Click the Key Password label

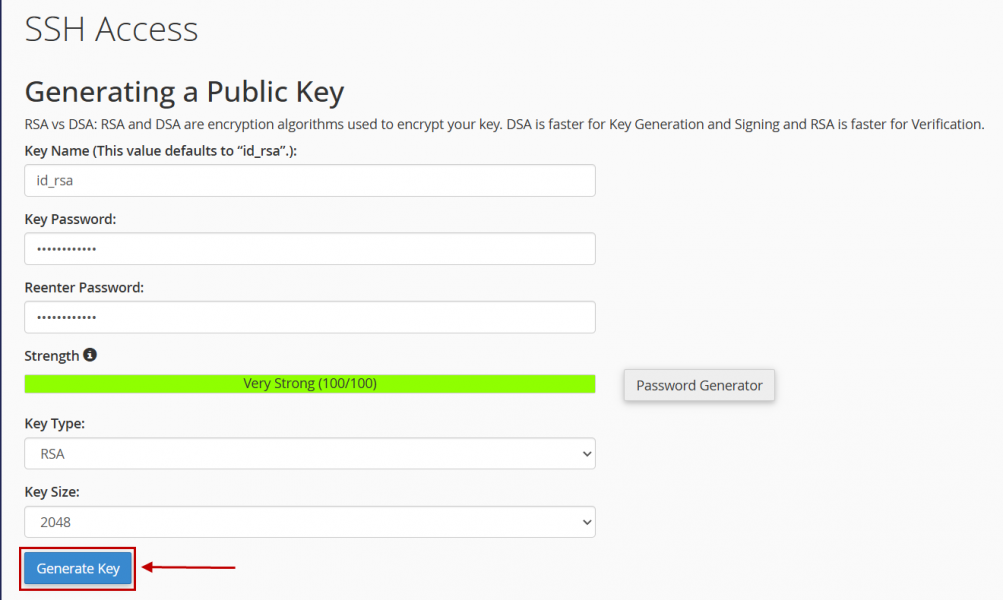click(70, 219)
